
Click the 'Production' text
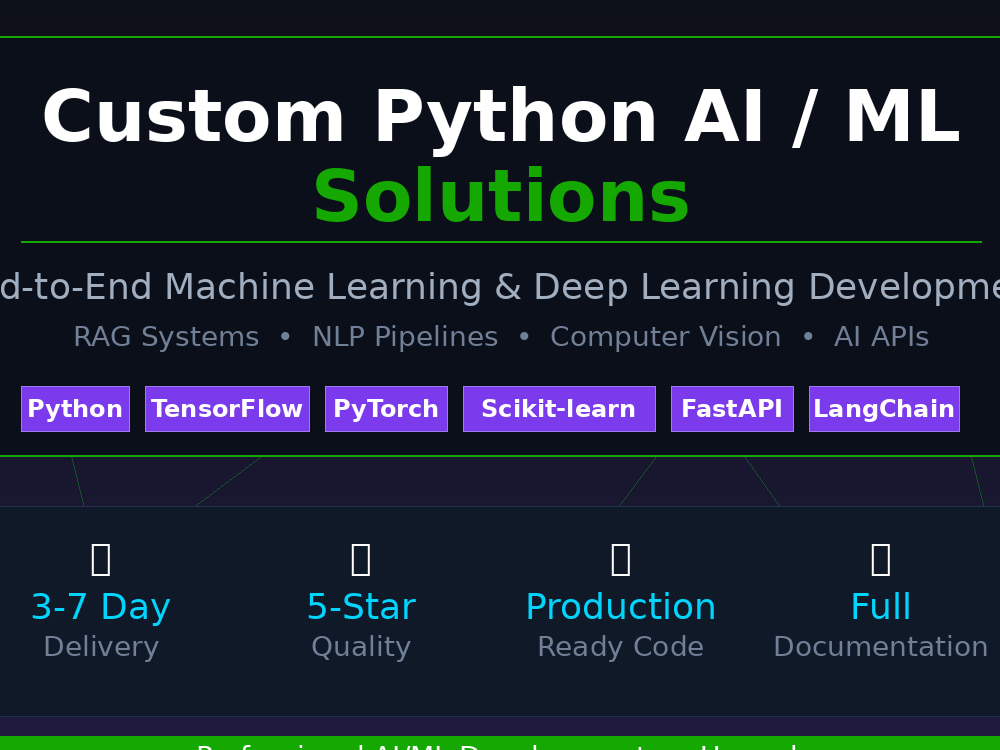click(621, 607)
